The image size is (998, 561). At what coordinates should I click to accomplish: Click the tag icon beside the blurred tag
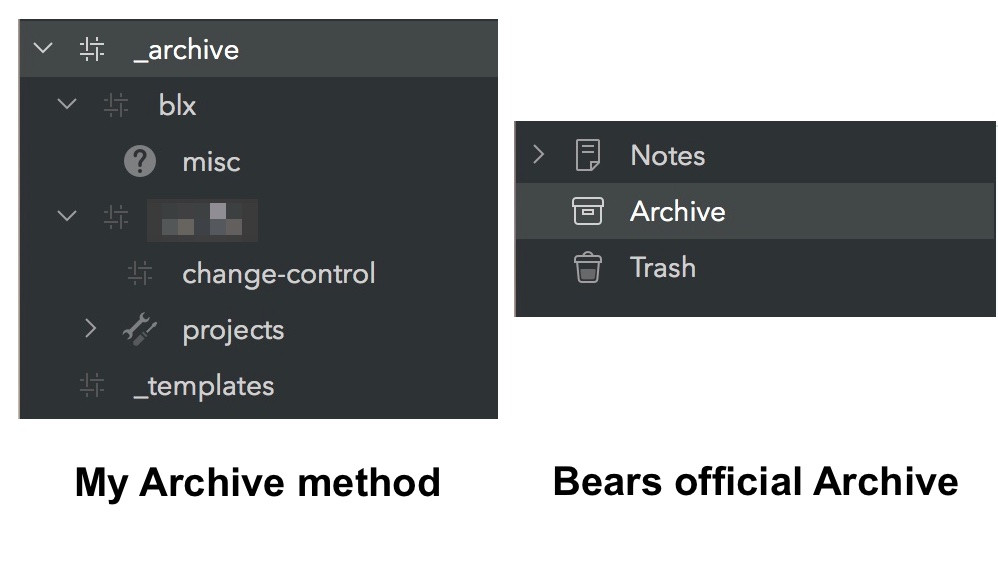116,216
